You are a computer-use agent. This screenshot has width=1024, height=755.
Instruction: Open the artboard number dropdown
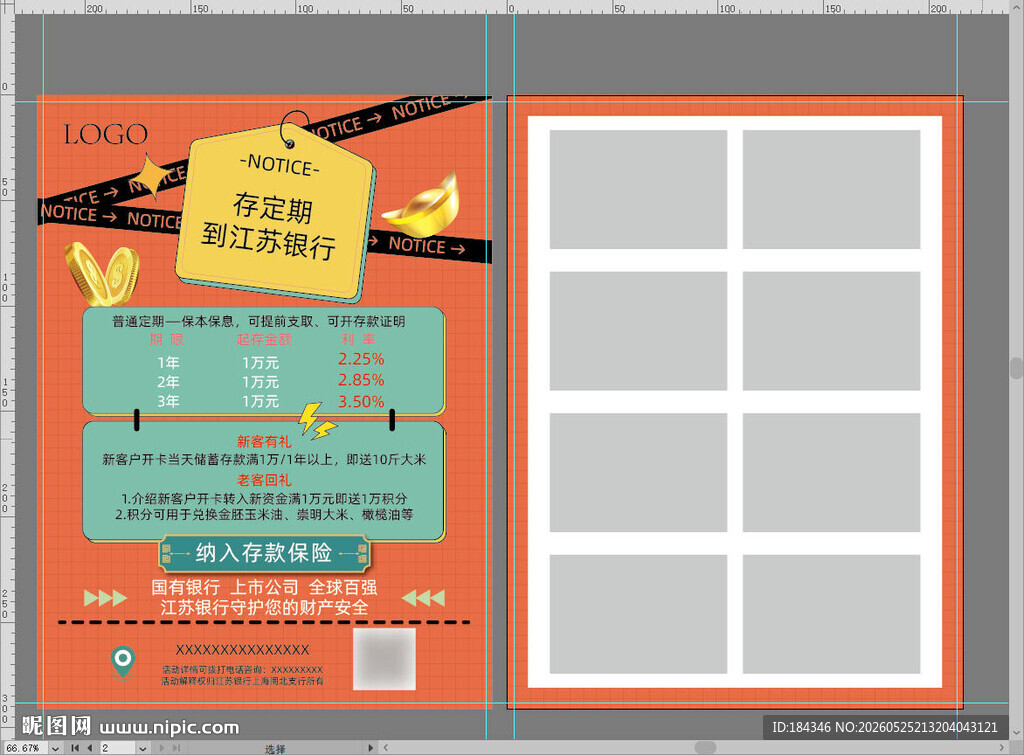(x=142, y=748)
